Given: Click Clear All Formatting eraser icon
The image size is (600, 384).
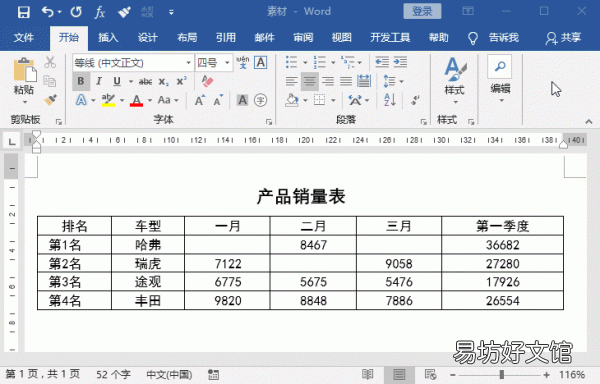Looking at the screenshot, I should (207, 81).
